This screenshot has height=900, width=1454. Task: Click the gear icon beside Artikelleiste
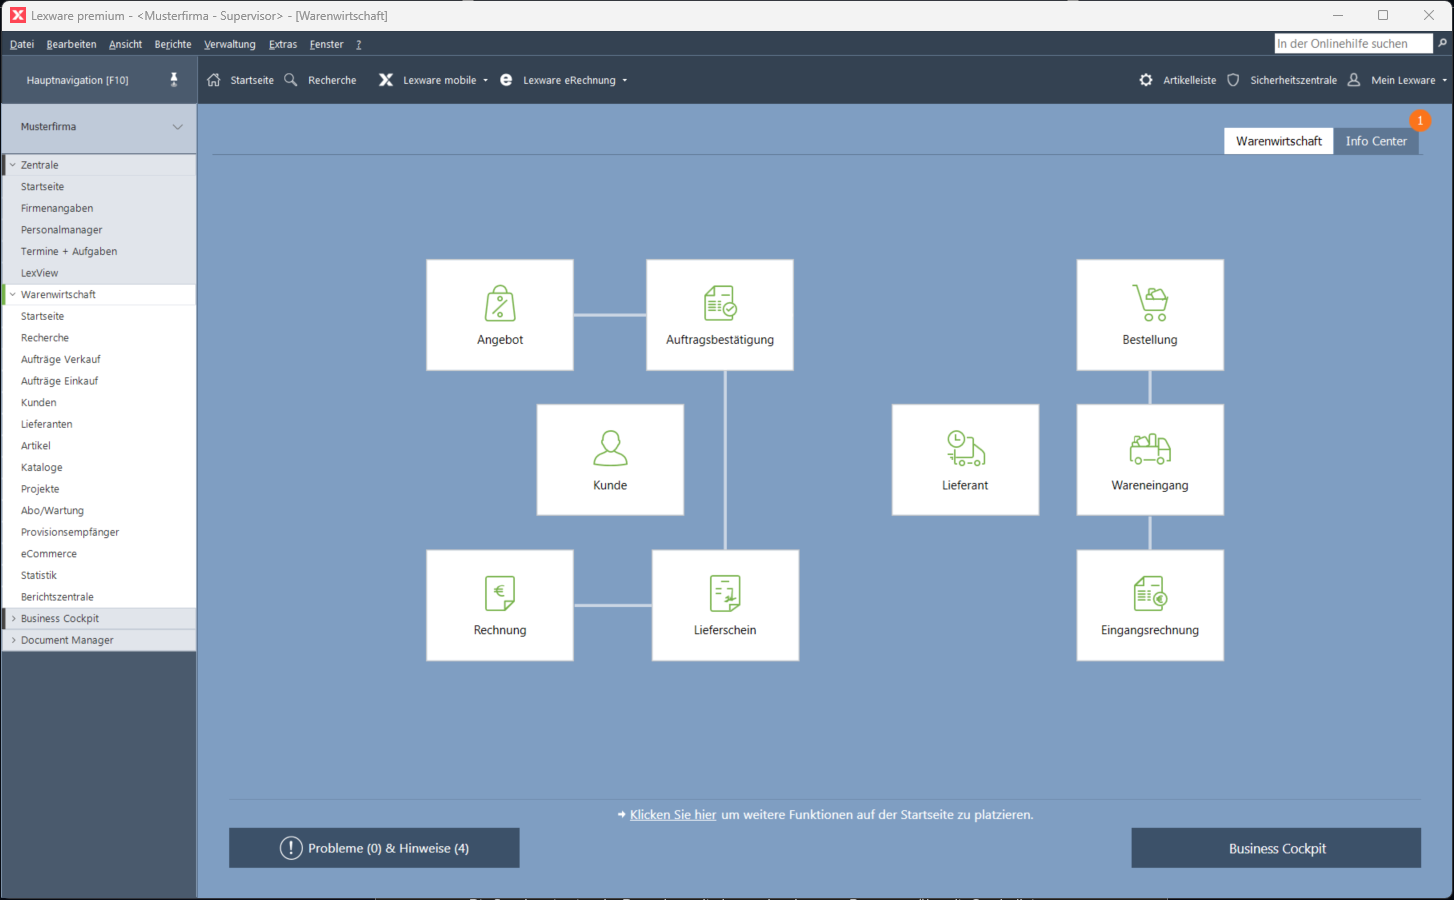pos(1146,80)
